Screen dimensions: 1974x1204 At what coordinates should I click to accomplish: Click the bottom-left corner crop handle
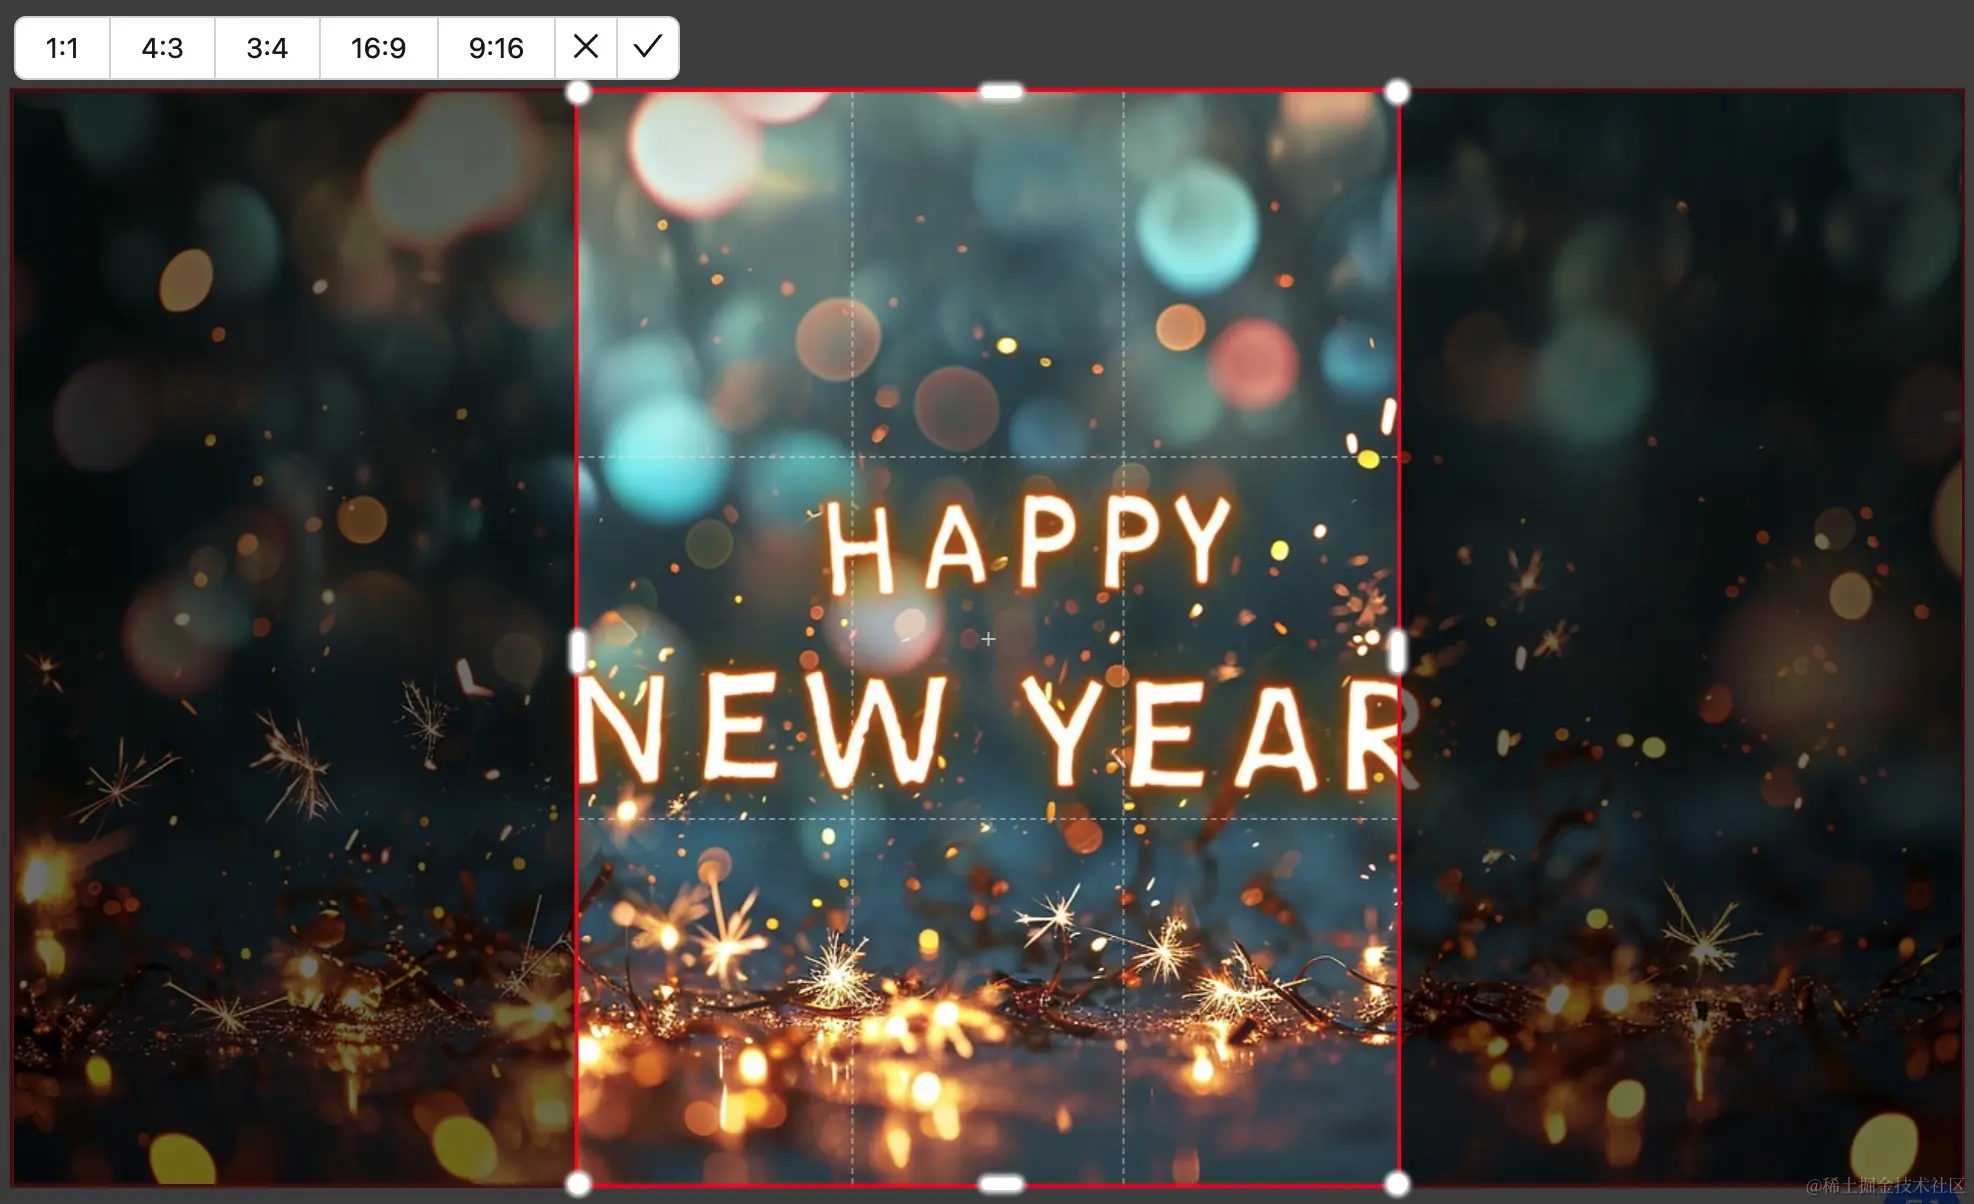pos(578,1184)
